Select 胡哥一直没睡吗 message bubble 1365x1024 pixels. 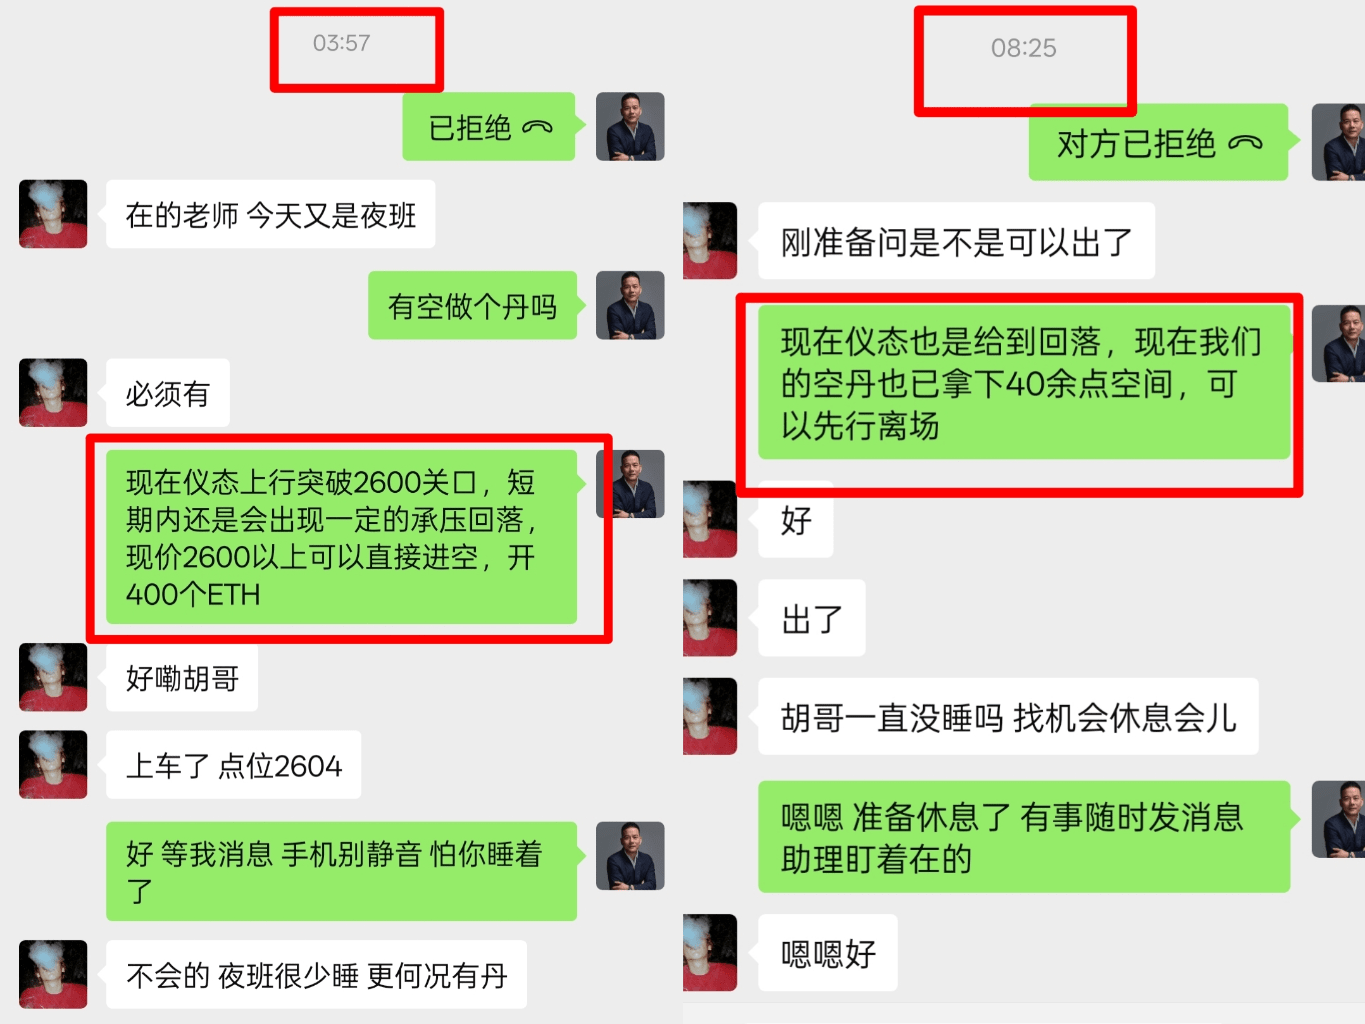(1008, 717)
